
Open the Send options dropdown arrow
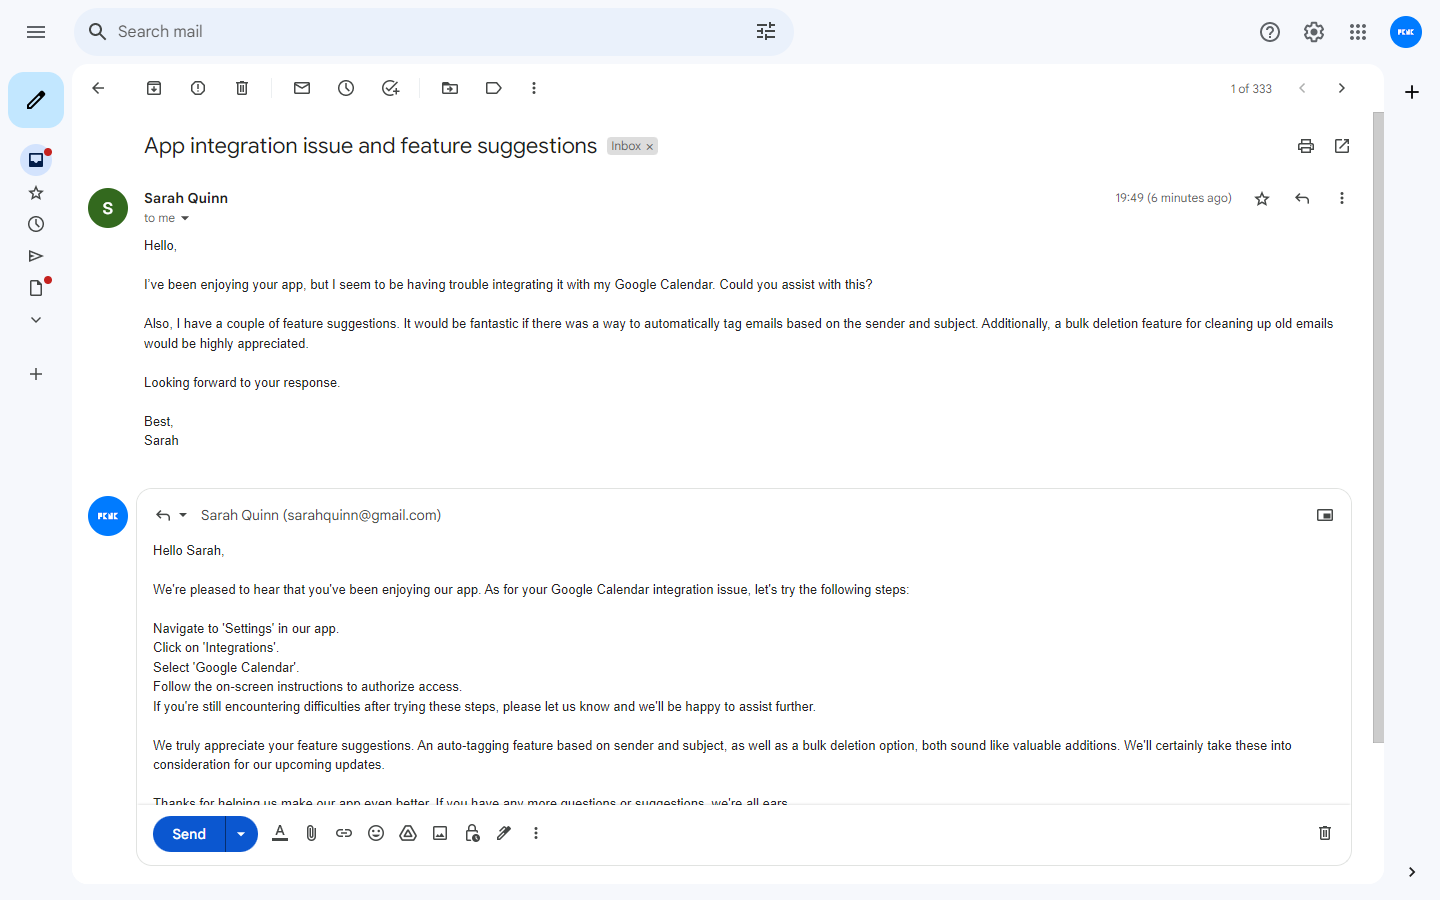(240, 833)
